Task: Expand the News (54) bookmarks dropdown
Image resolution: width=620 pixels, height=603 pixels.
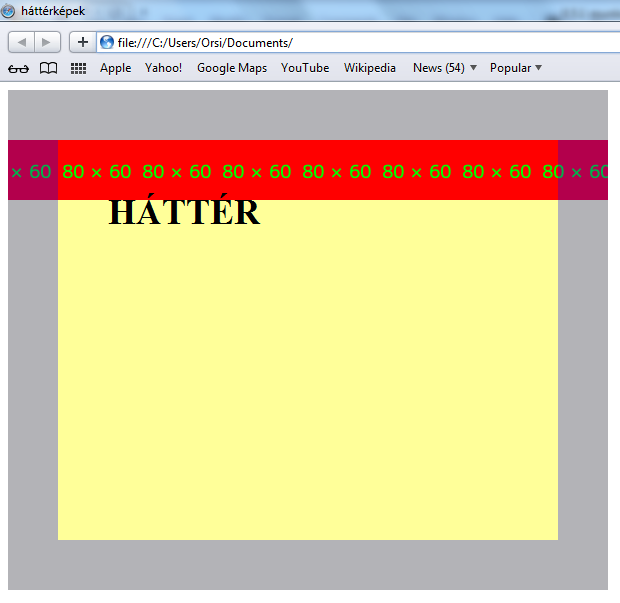Action: (444, 68)
